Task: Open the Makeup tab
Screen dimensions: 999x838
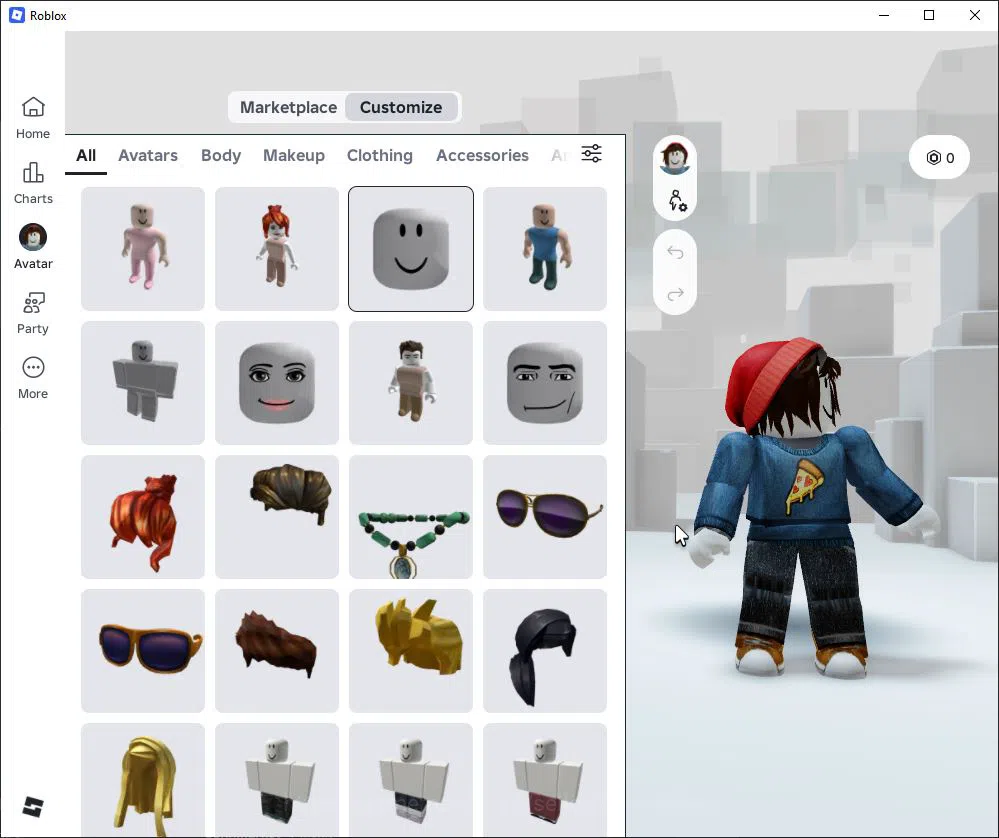Action: coord(294,155)
